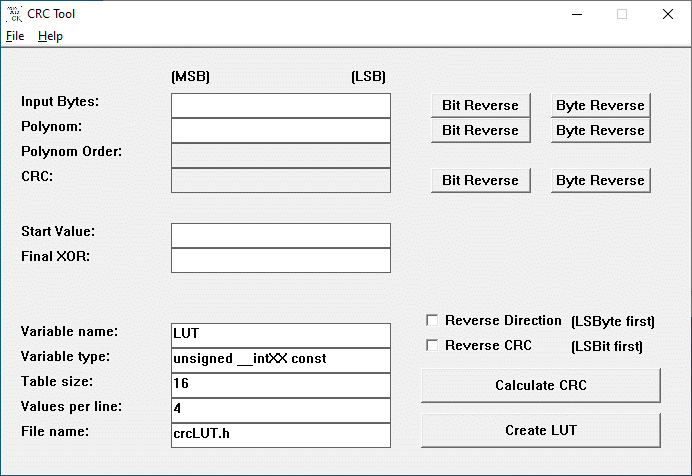Click the Variable name label
Image resolution: width=692 pixels, height=476 pixels.
click(69, 331)
